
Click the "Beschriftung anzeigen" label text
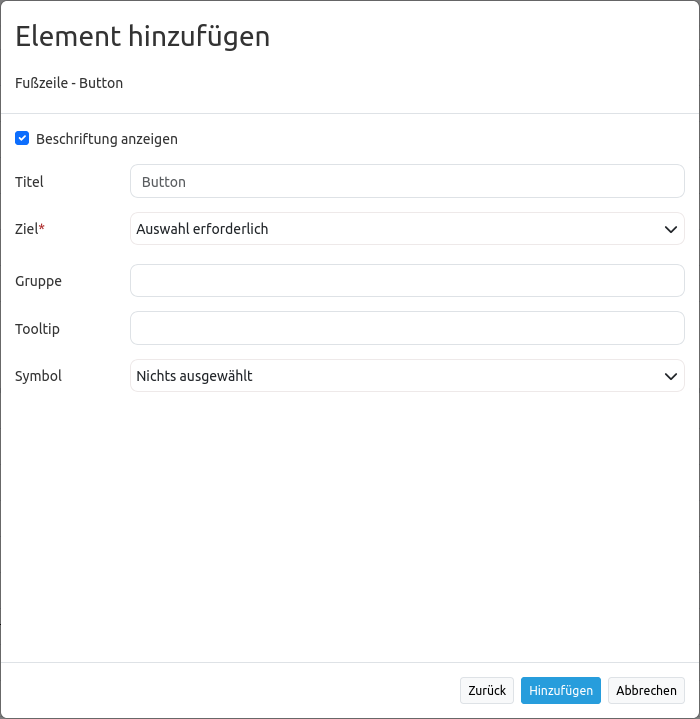107,139
